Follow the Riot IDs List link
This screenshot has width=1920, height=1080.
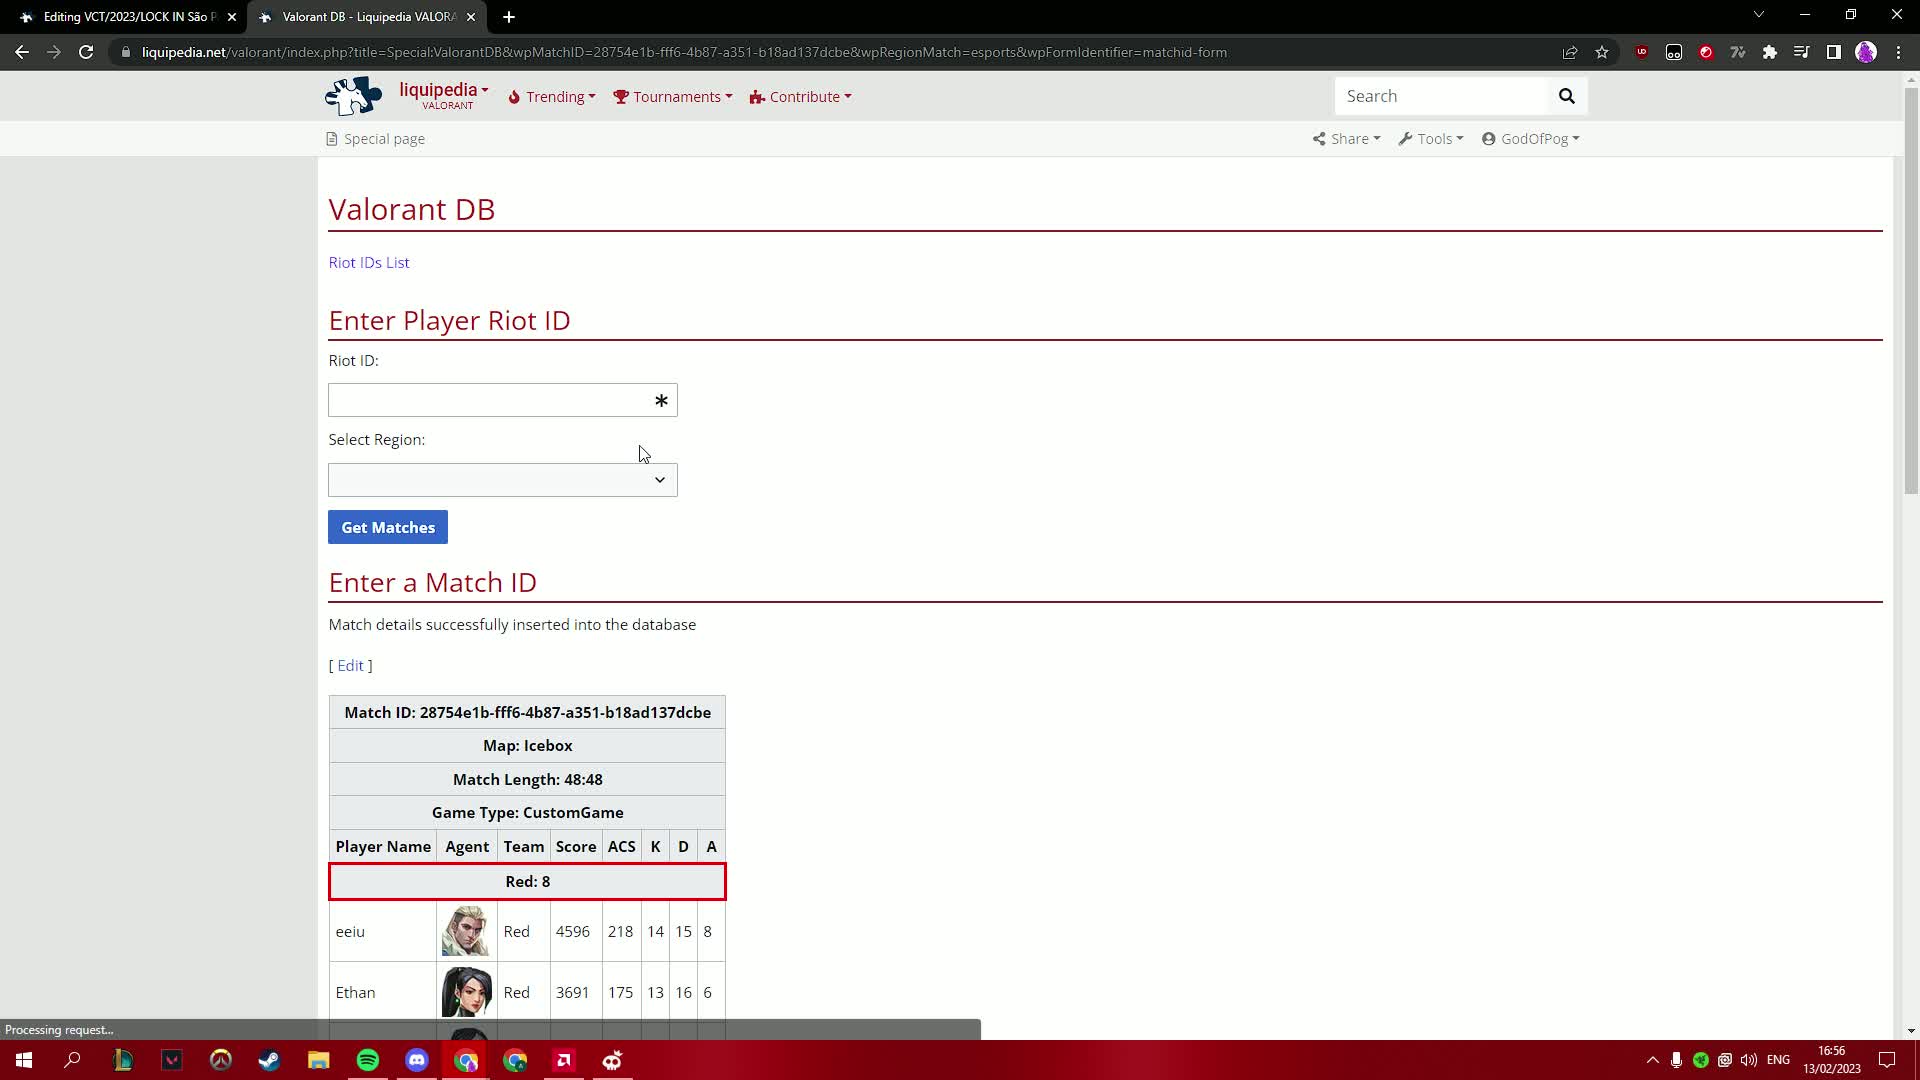coord(368,262)
